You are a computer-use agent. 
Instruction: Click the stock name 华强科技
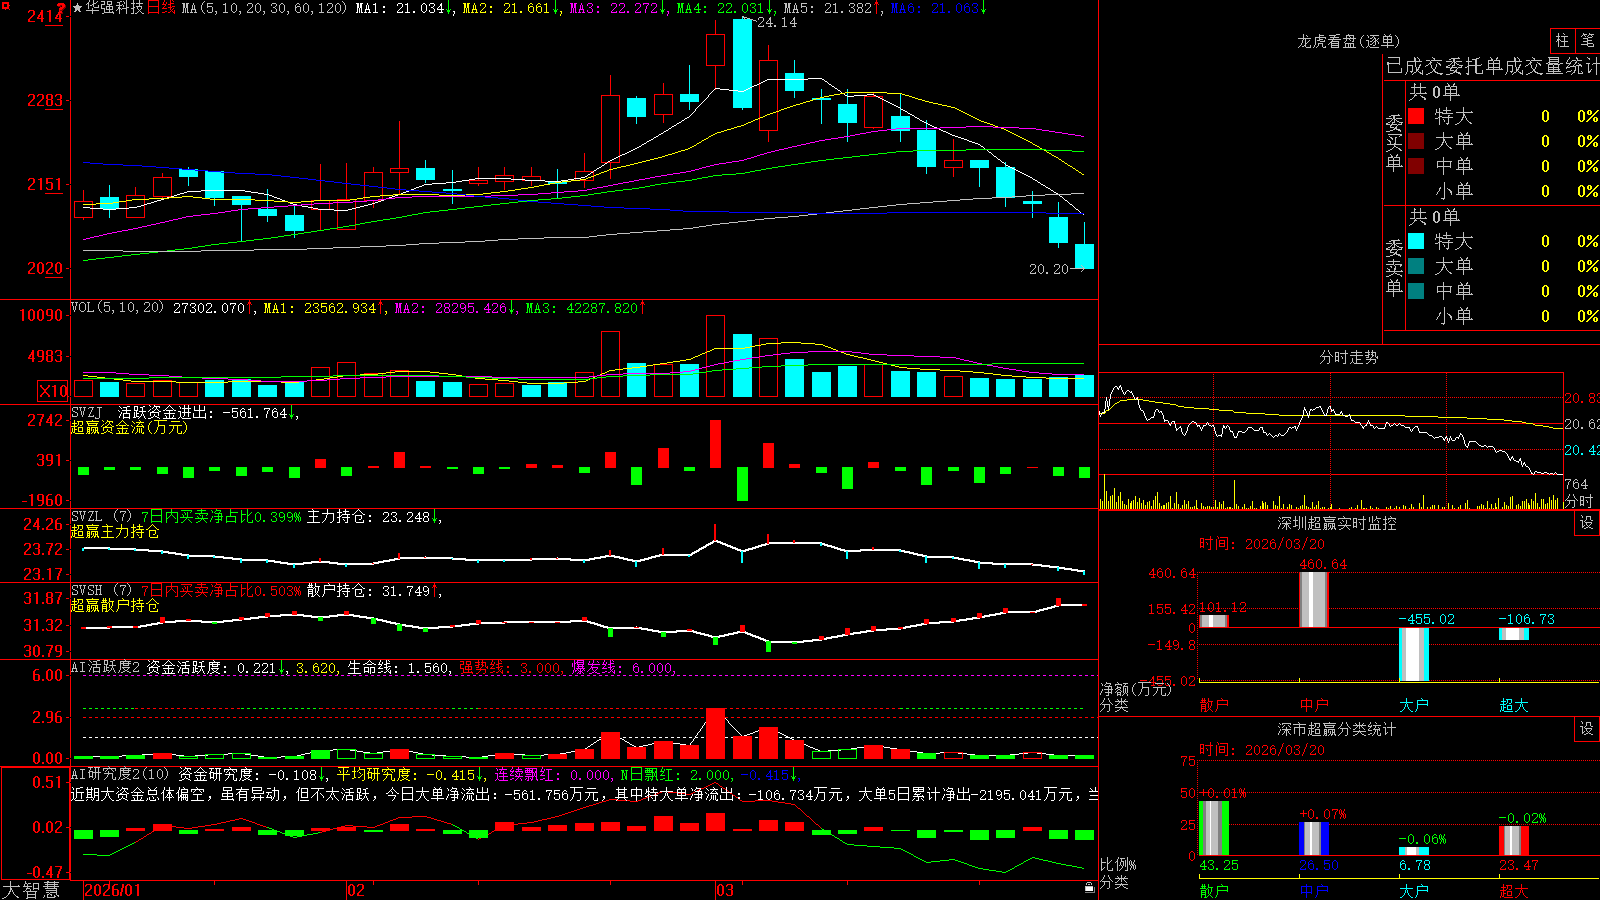[x=115, y=8]
